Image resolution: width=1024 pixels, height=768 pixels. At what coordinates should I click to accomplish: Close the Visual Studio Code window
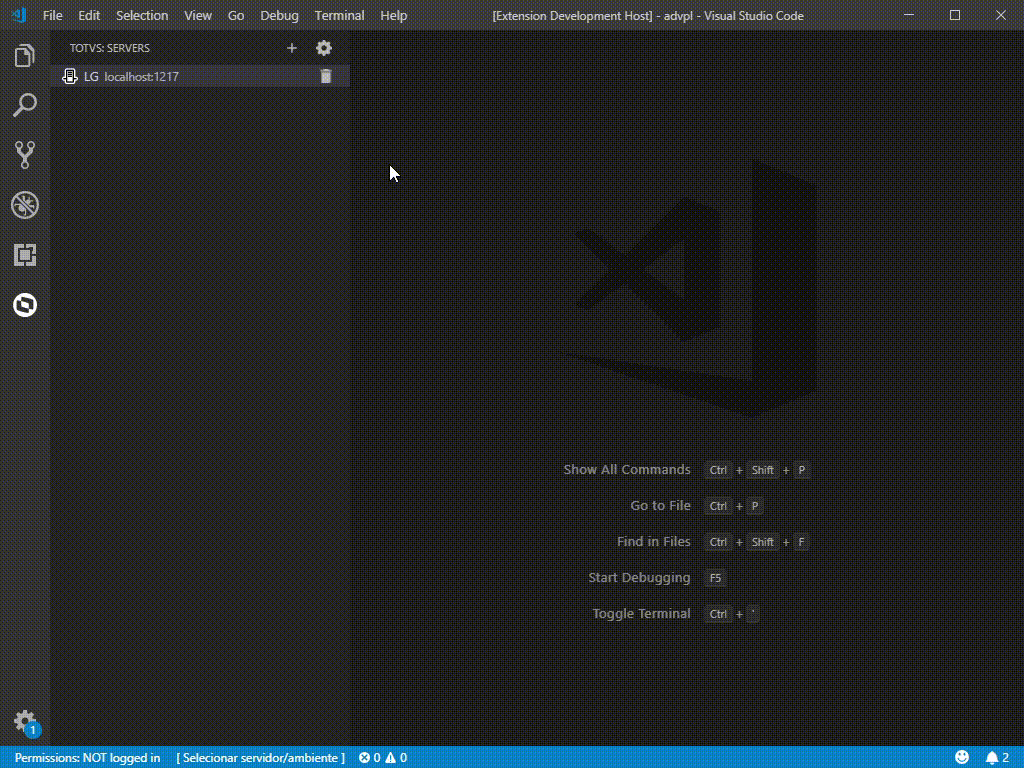(x=1000, y=15)
